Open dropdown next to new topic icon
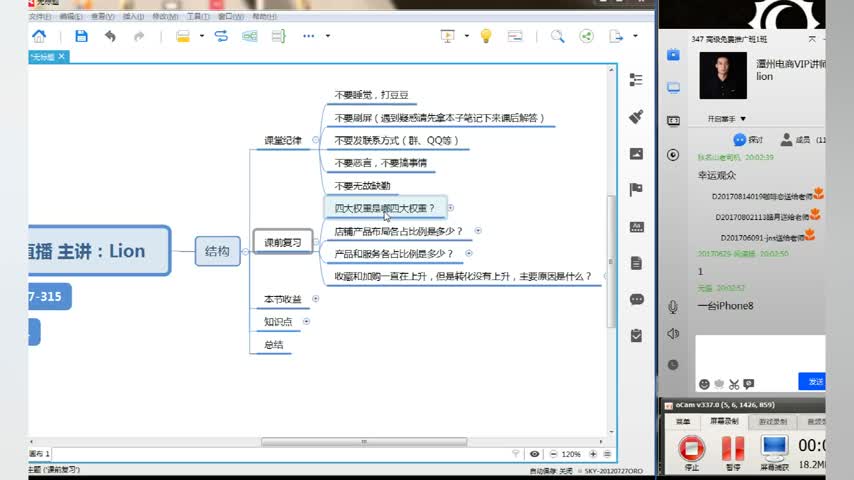Image resolution: width=854 pixels, height=480 pixels. click(202, 36)
